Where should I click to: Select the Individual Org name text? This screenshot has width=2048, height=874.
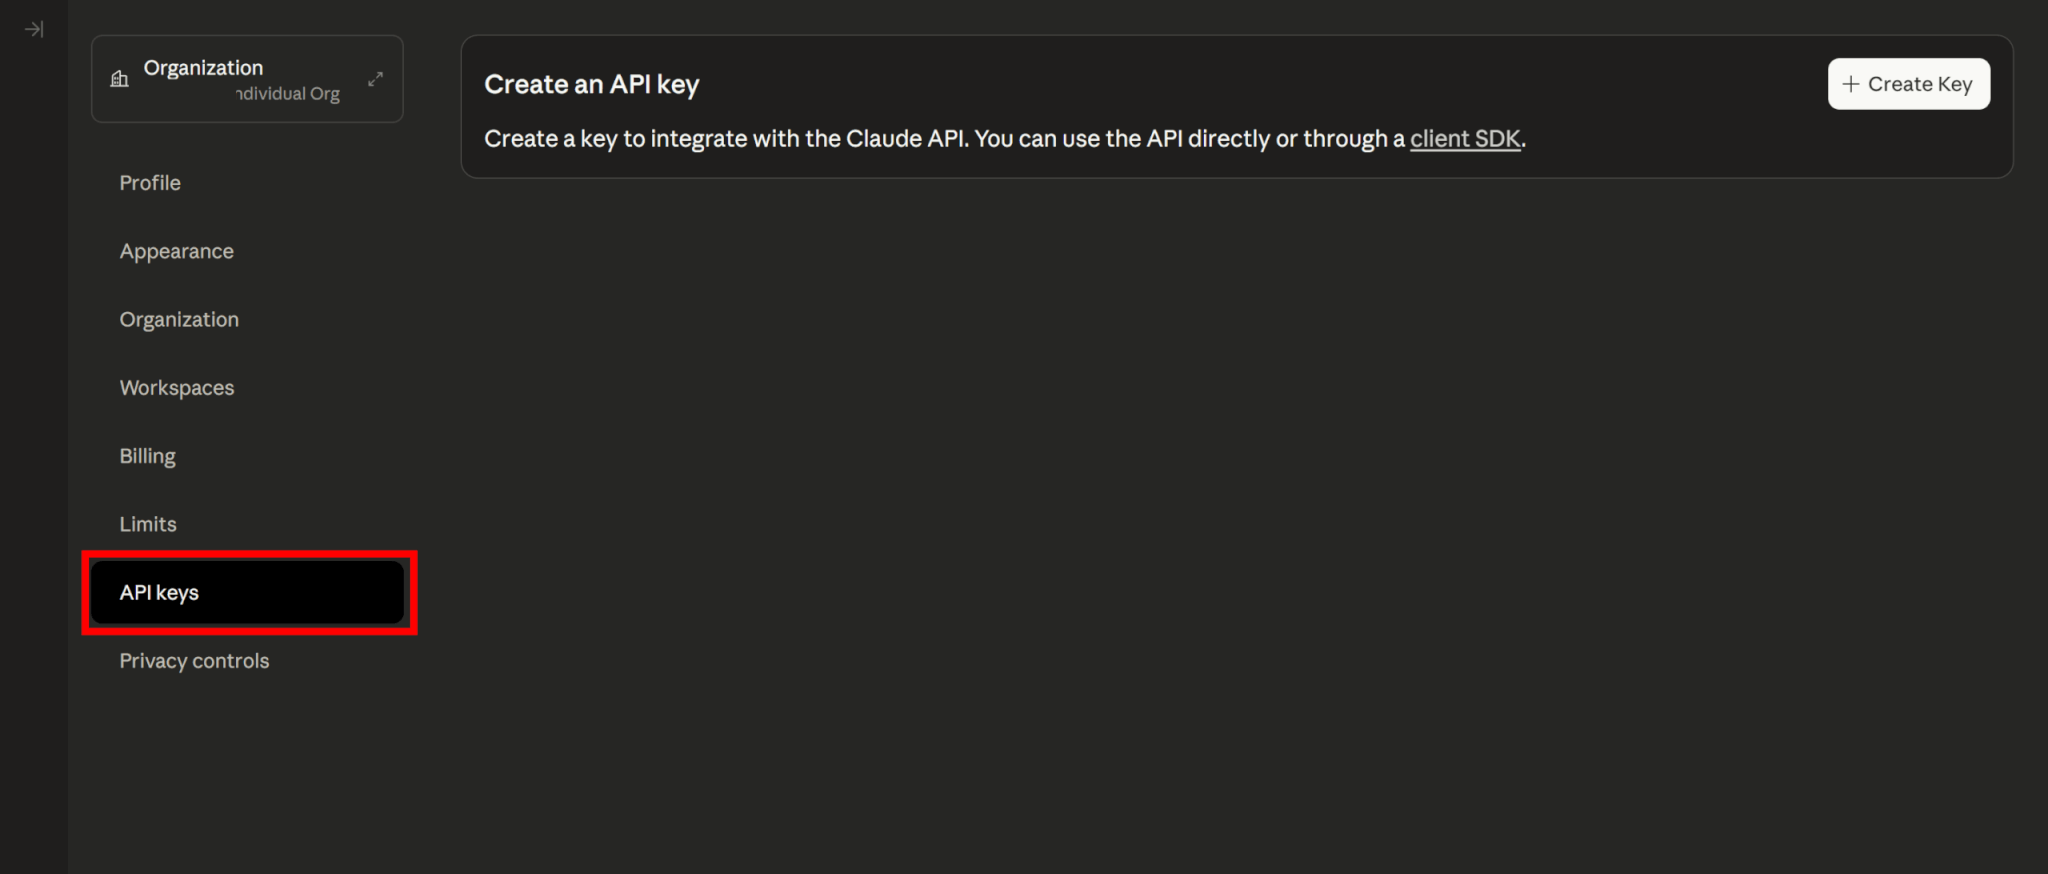click(x=288, y=94)
